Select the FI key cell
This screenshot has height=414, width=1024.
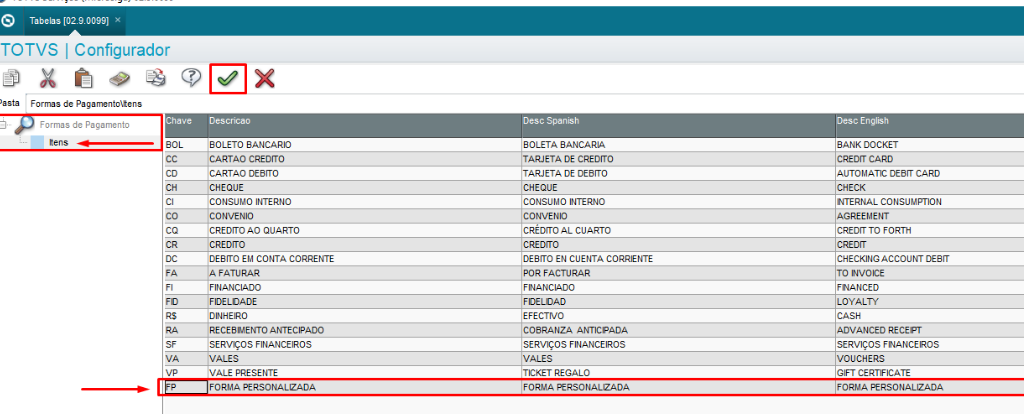(x=185, y=287)
